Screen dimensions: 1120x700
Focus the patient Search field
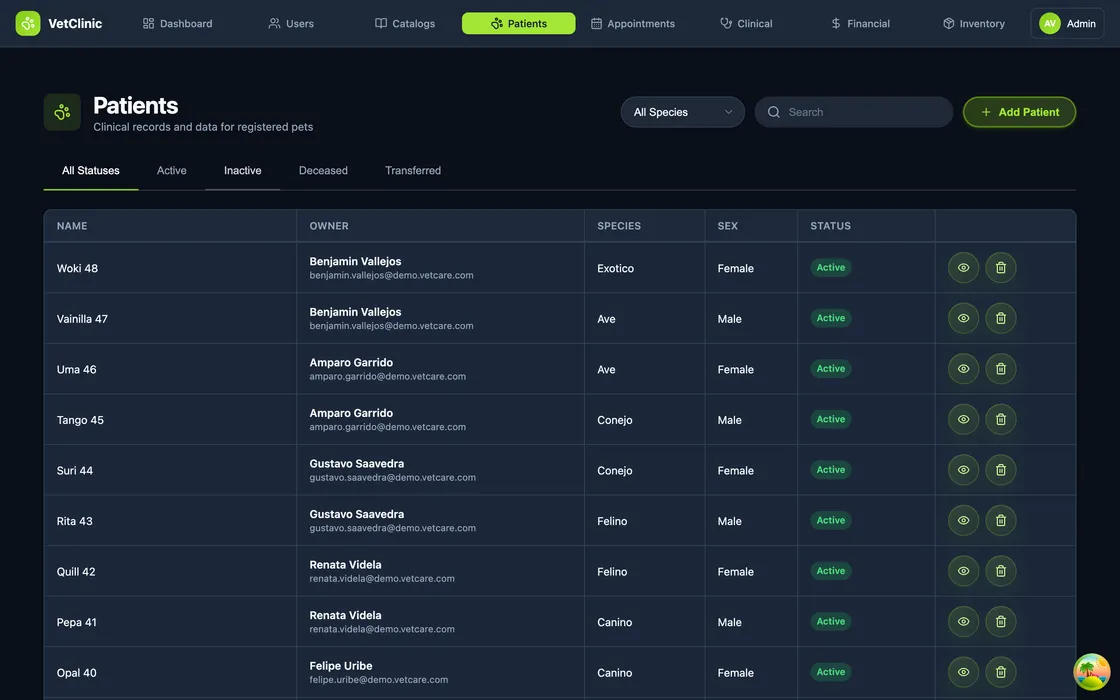(x=865, y=112)
